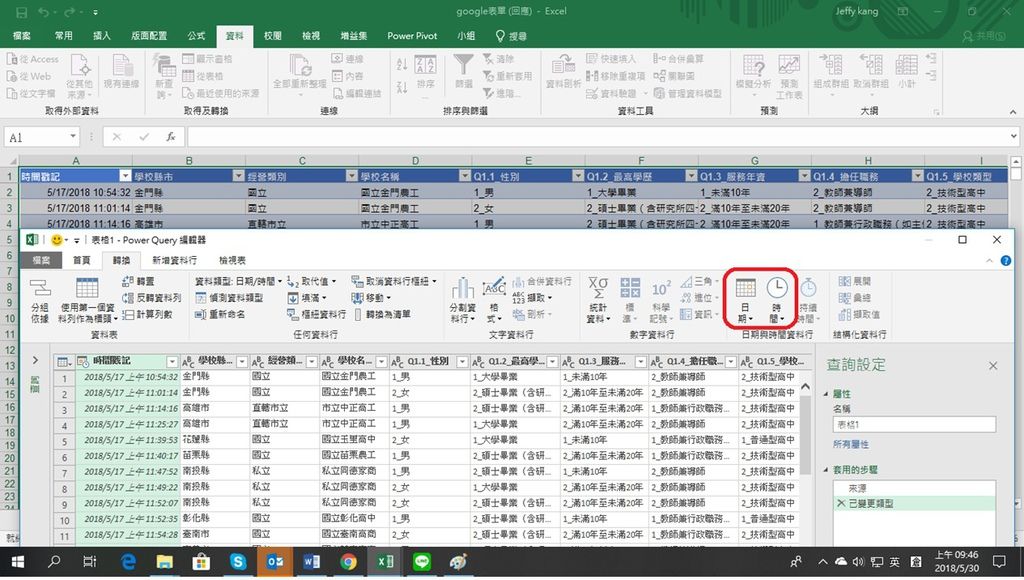Screen dimensions: 1024x580
Task: Open the 檔案 tab in Power Query
Action: pyautogui.click(x=41, y=260)
